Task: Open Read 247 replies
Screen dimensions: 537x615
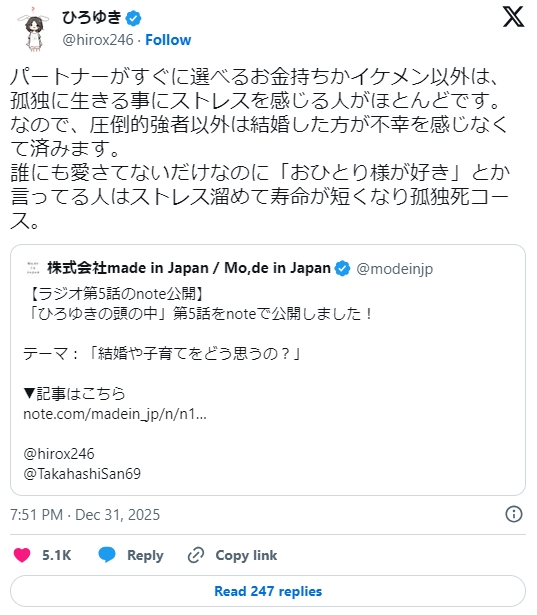Action: point(268,591)
